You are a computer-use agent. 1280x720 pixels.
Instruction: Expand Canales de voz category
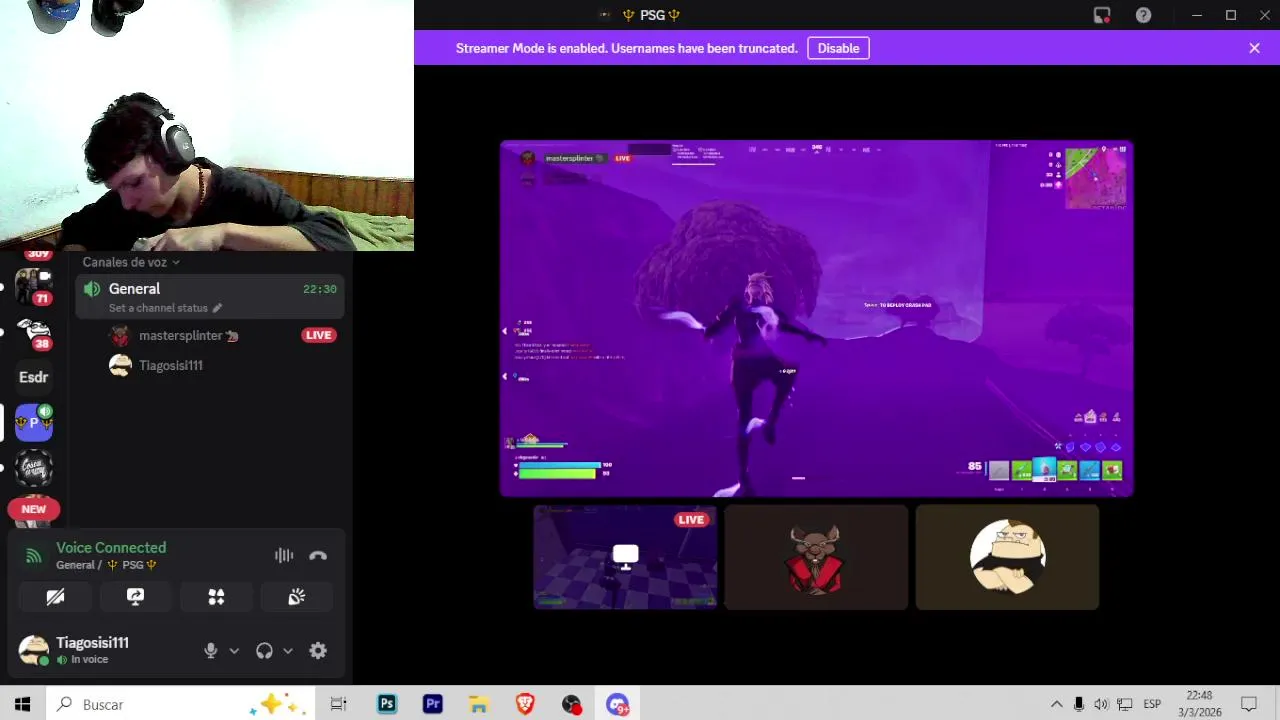131,262
